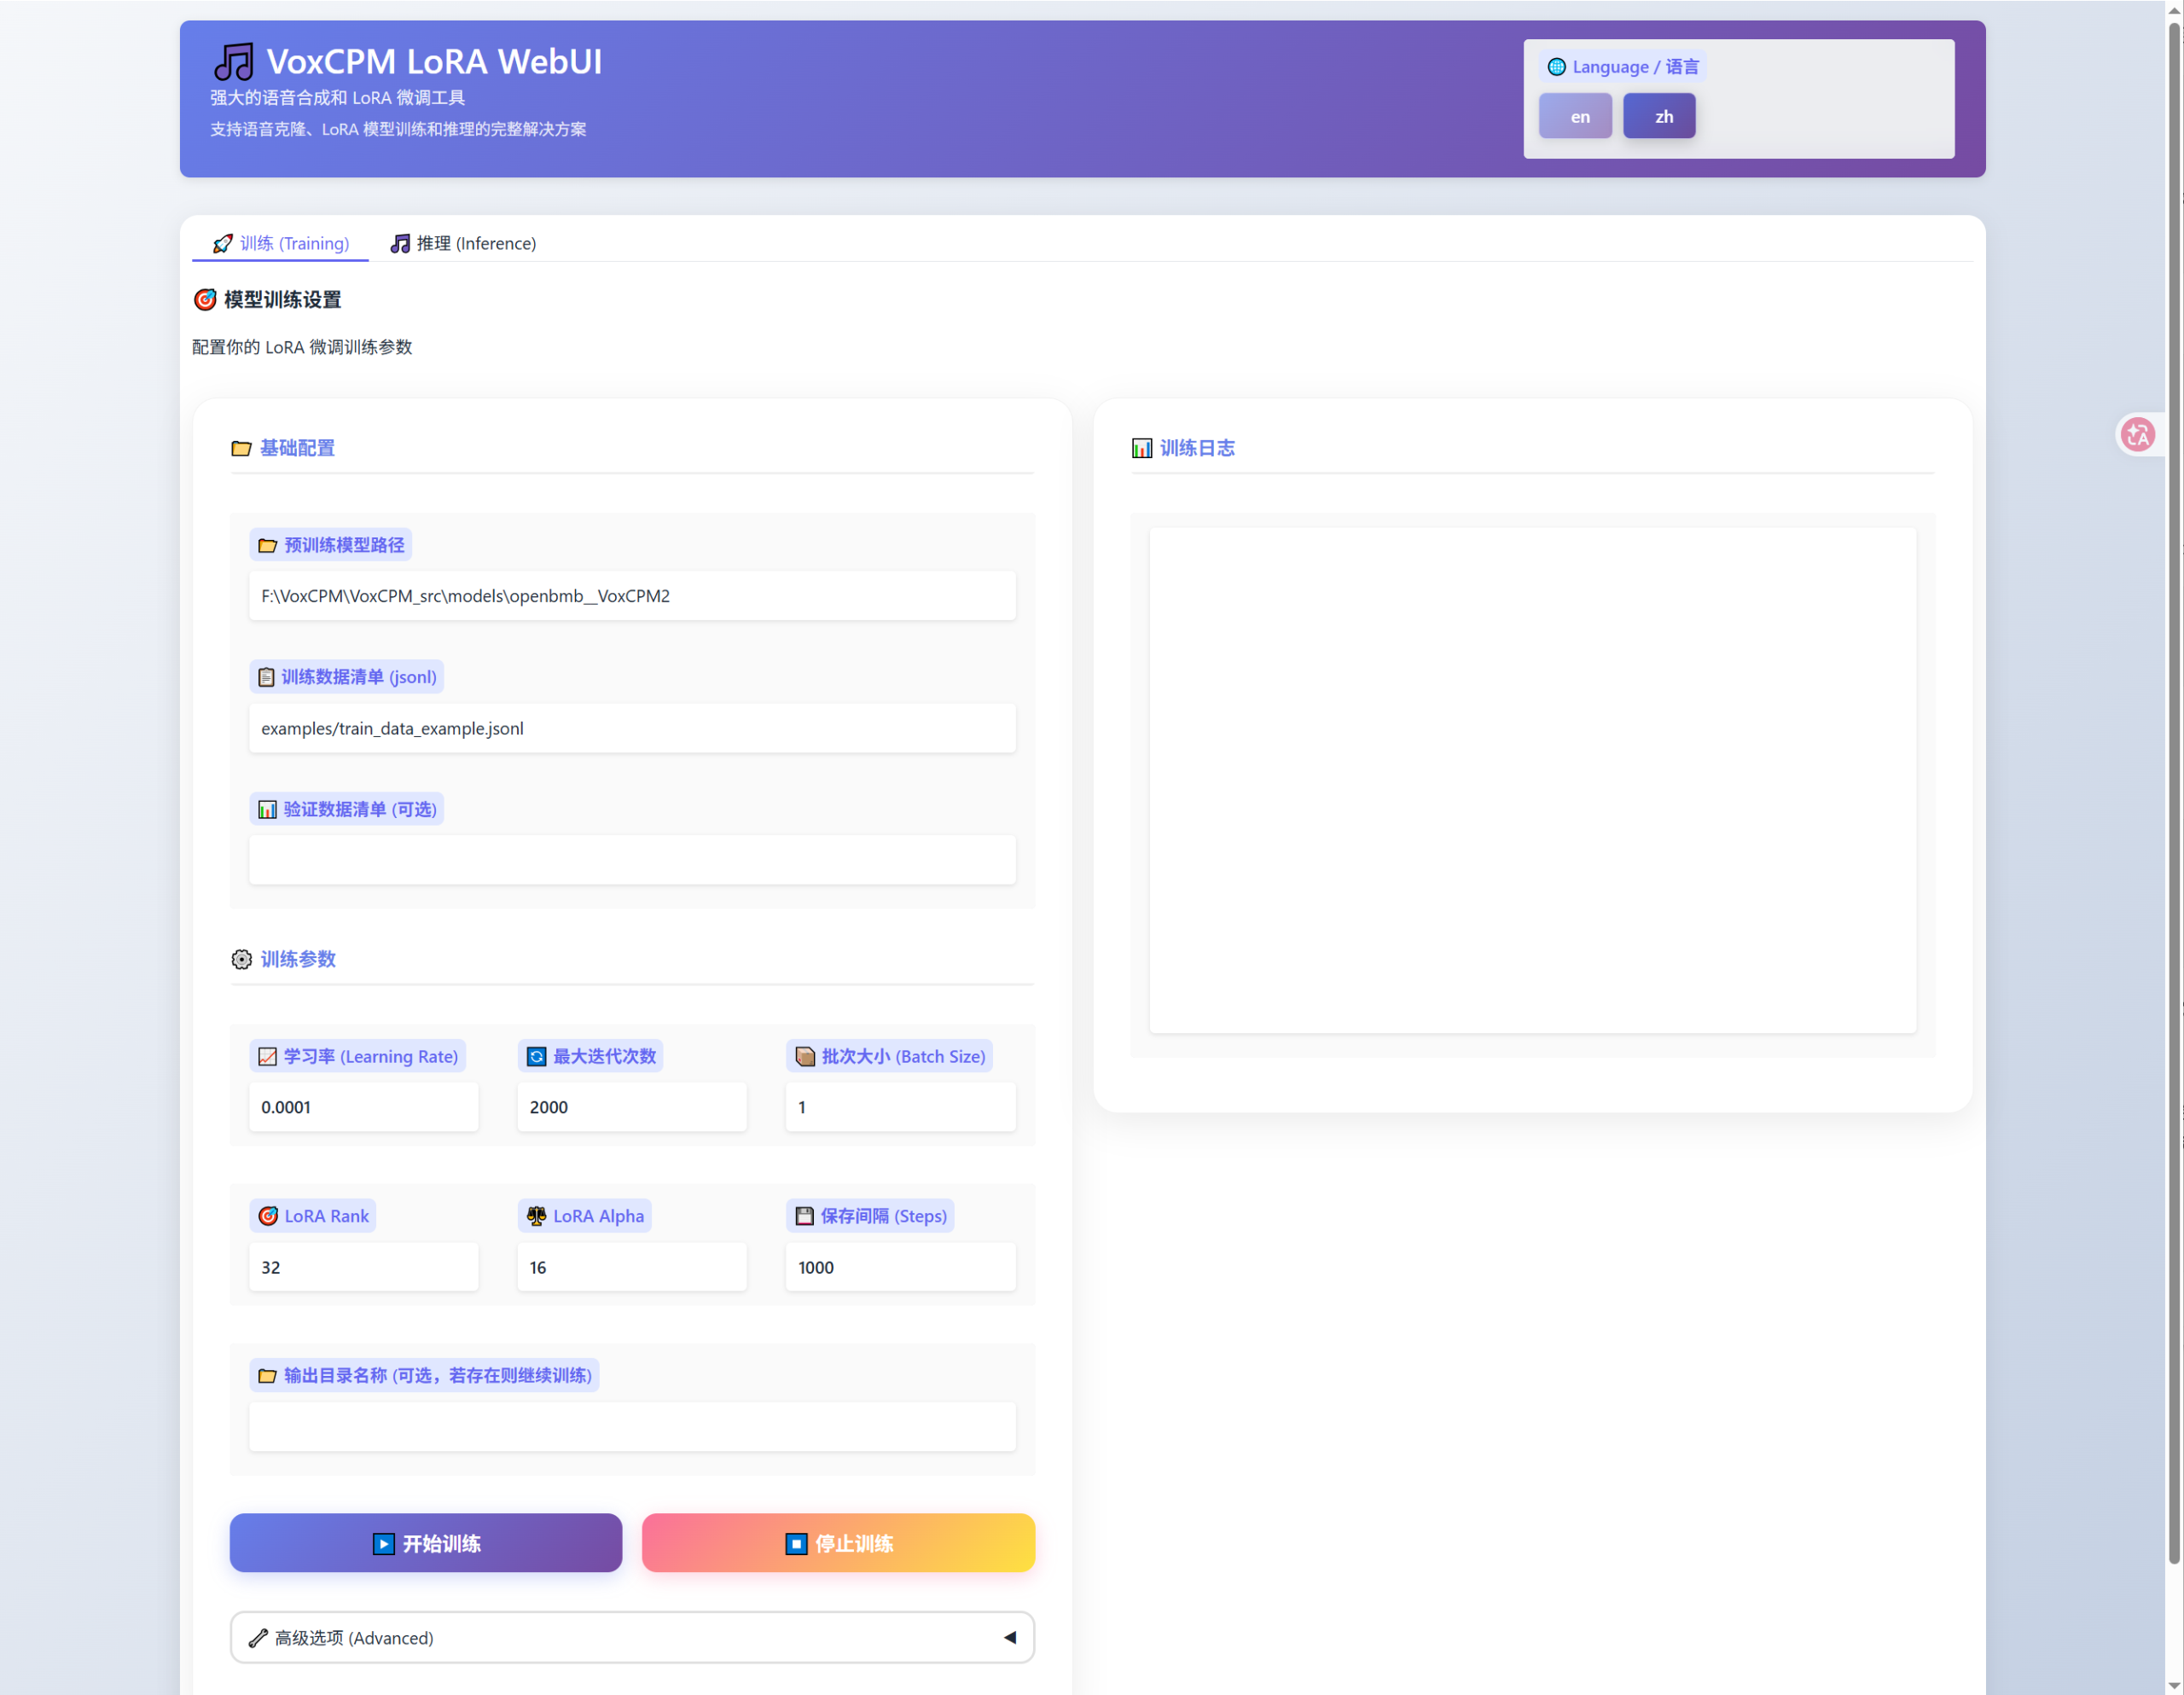Open the 推理 (Inference) tab

[x=463, y=243]
